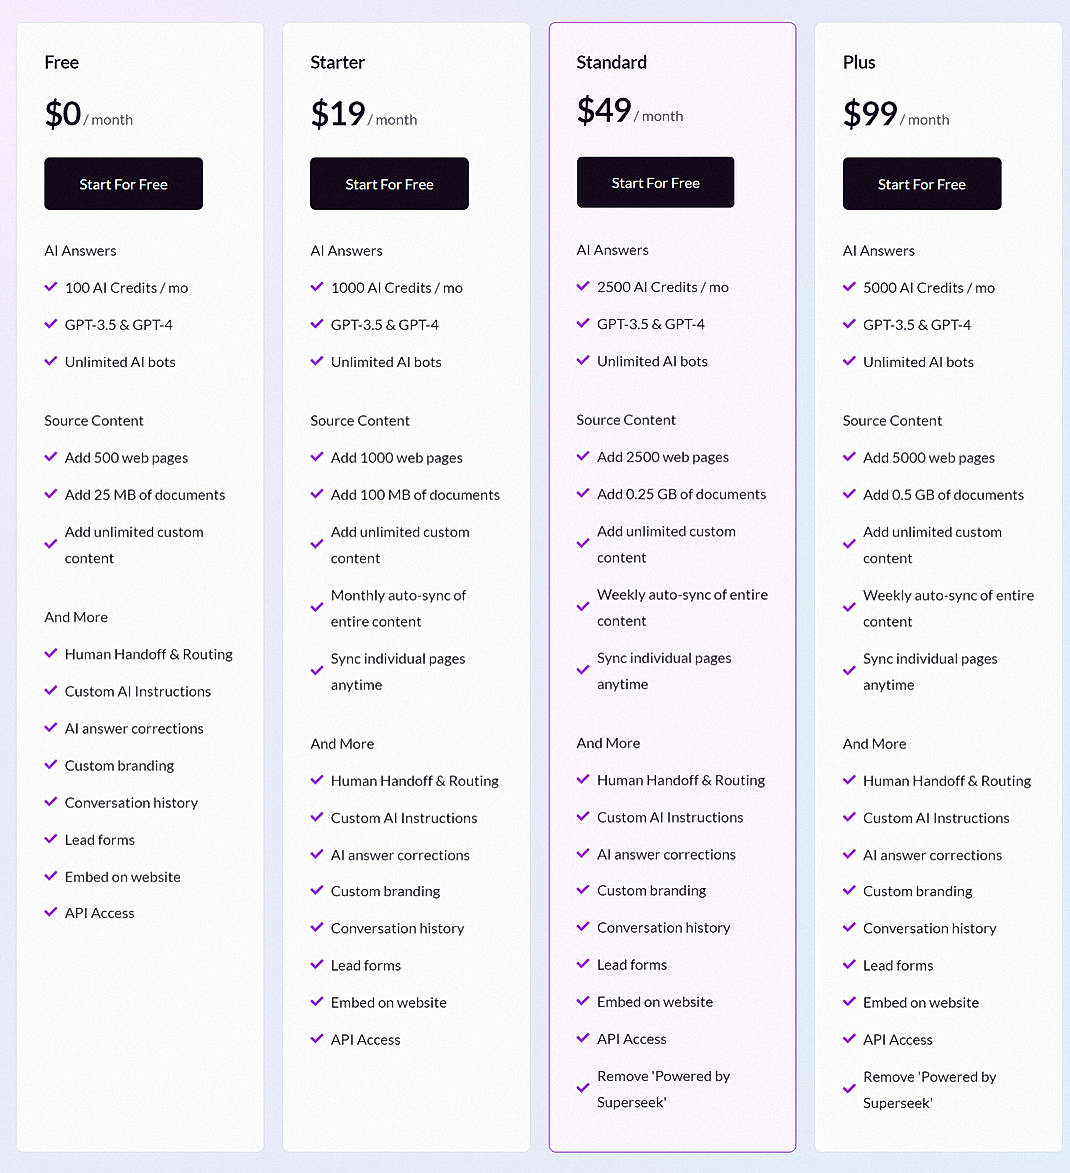
Task: Click the checkmark next to "Weekly auto-sync of entire content" in Plus
Action: click(x=849, y=608)
